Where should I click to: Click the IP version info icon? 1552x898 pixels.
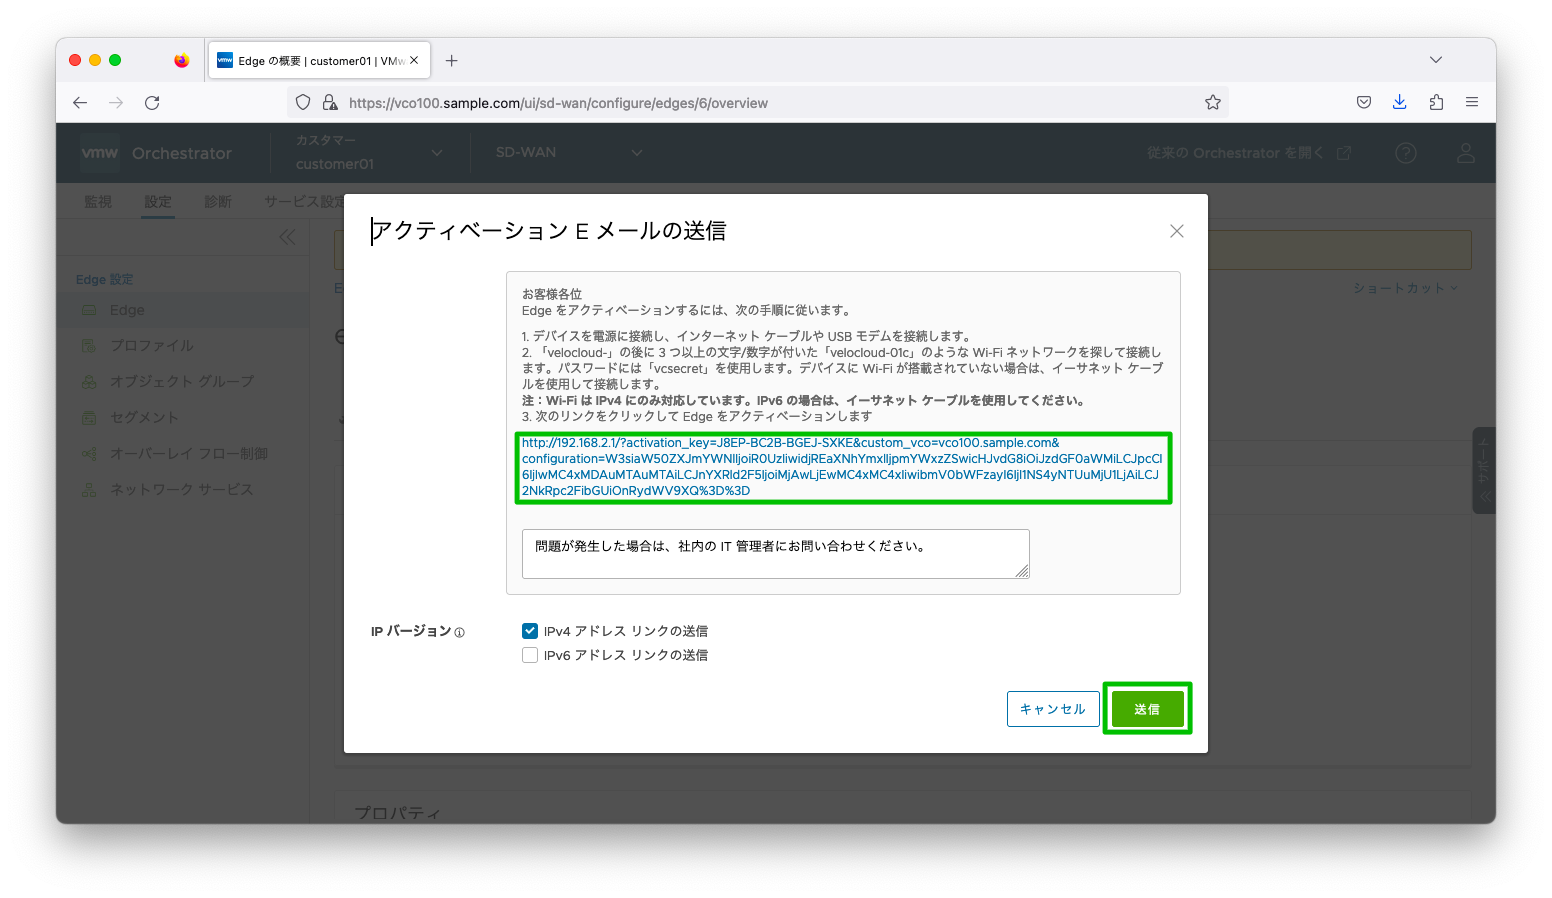[460, 633]
